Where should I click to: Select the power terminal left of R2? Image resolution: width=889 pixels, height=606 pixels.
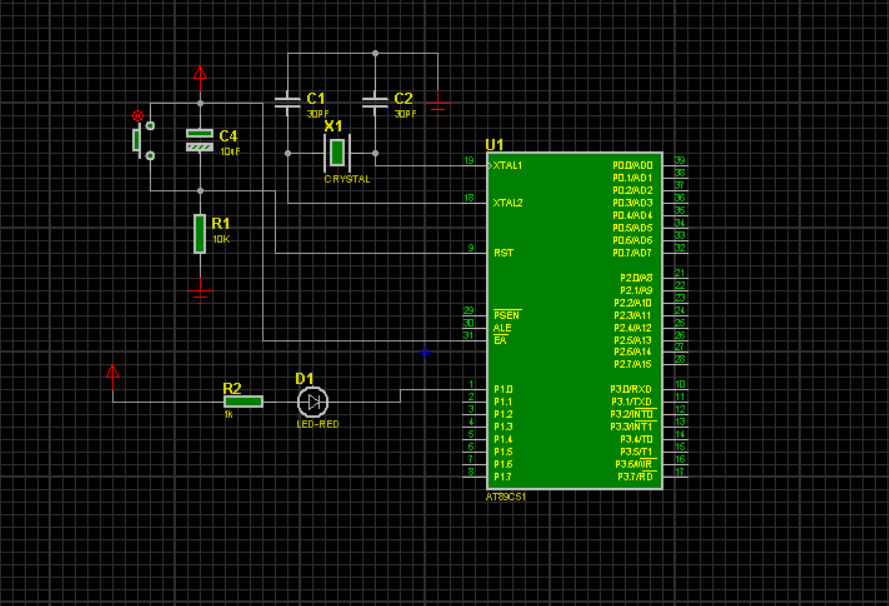[x=112, y=376]
